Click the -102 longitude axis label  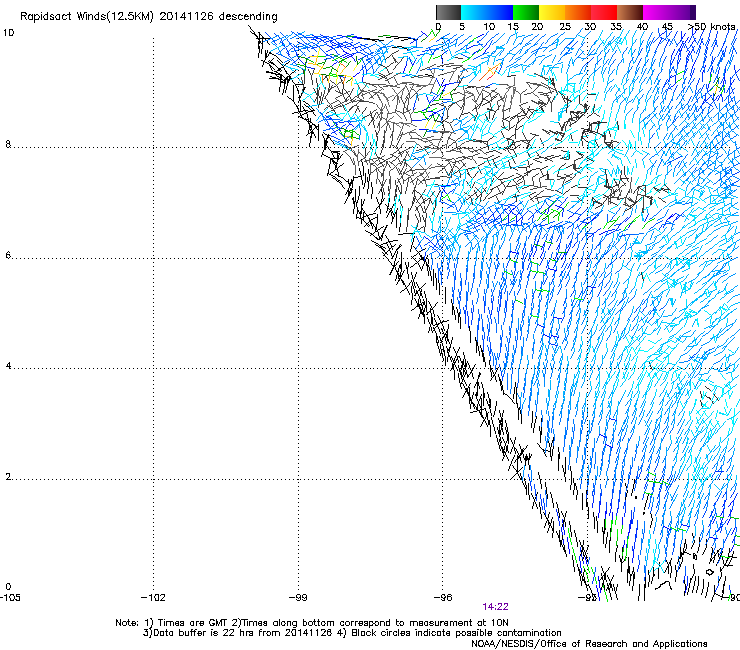click(x=153, y=598)
